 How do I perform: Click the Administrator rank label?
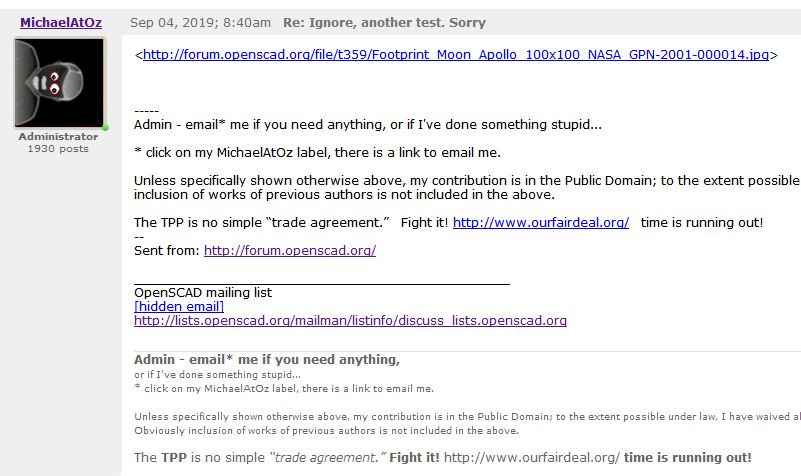58,137
